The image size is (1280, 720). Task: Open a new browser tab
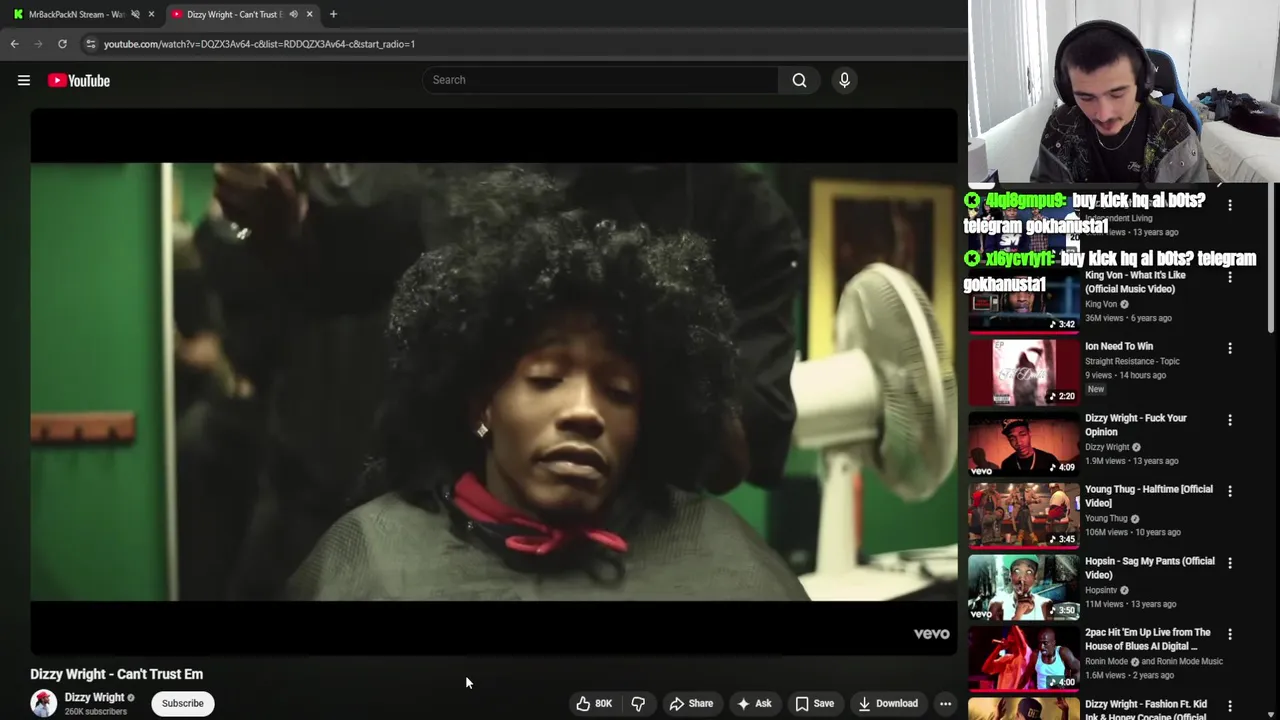(333, 14)
